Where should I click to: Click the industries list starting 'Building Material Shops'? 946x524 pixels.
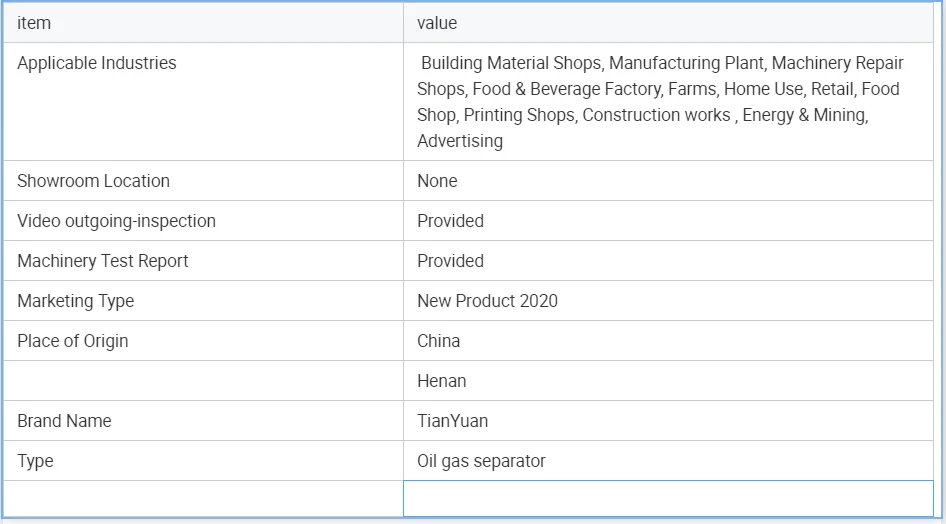click(660, 102)
